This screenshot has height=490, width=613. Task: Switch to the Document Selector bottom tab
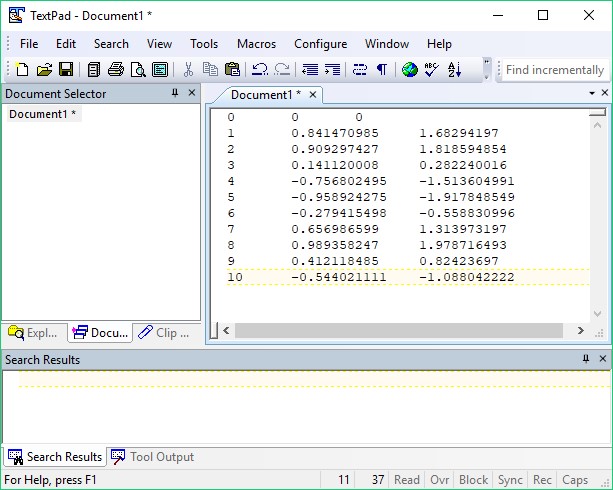pyautogui.click(x=100, y=333)
